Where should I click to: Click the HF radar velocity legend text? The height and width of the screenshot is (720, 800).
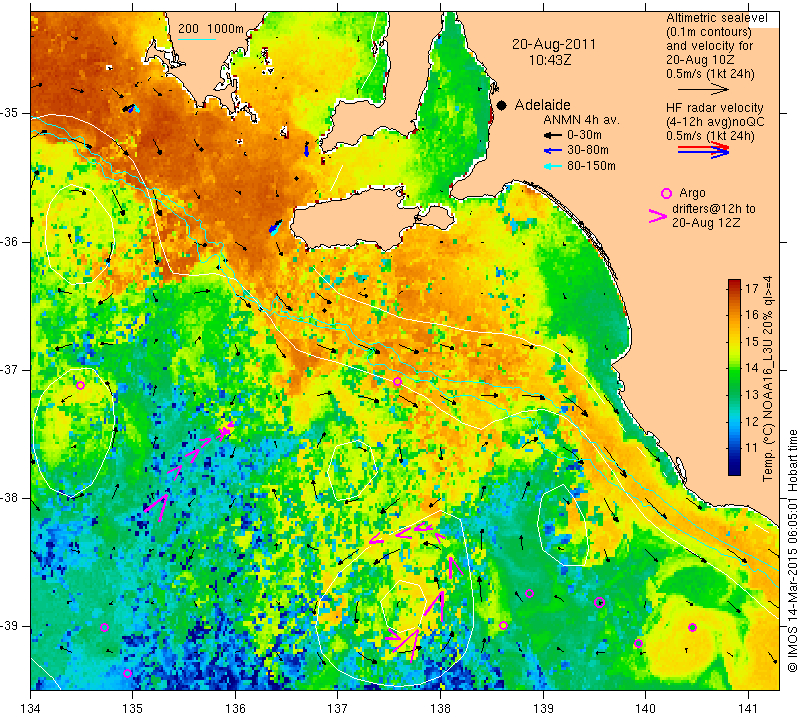pyautogui.click(x=714, y=108)
